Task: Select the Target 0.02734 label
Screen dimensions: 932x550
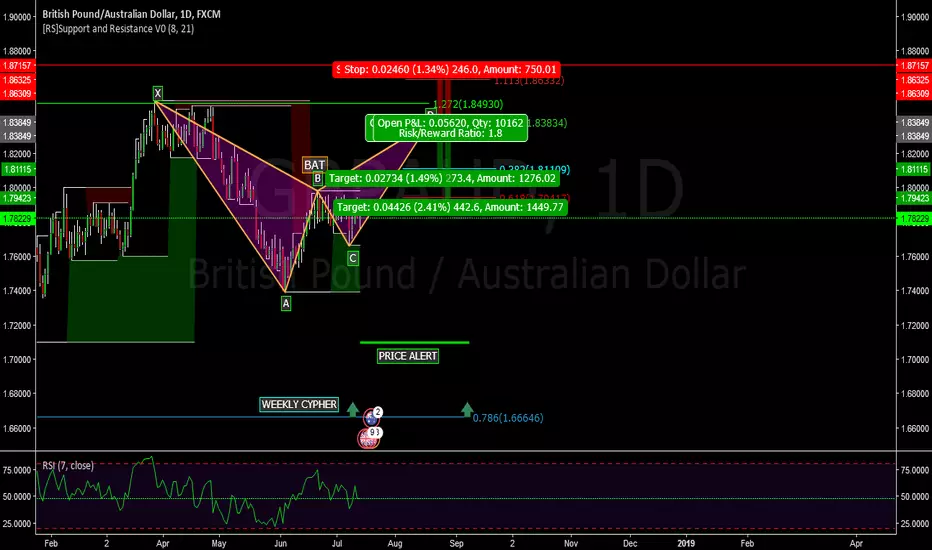Action: click(442, 178)
